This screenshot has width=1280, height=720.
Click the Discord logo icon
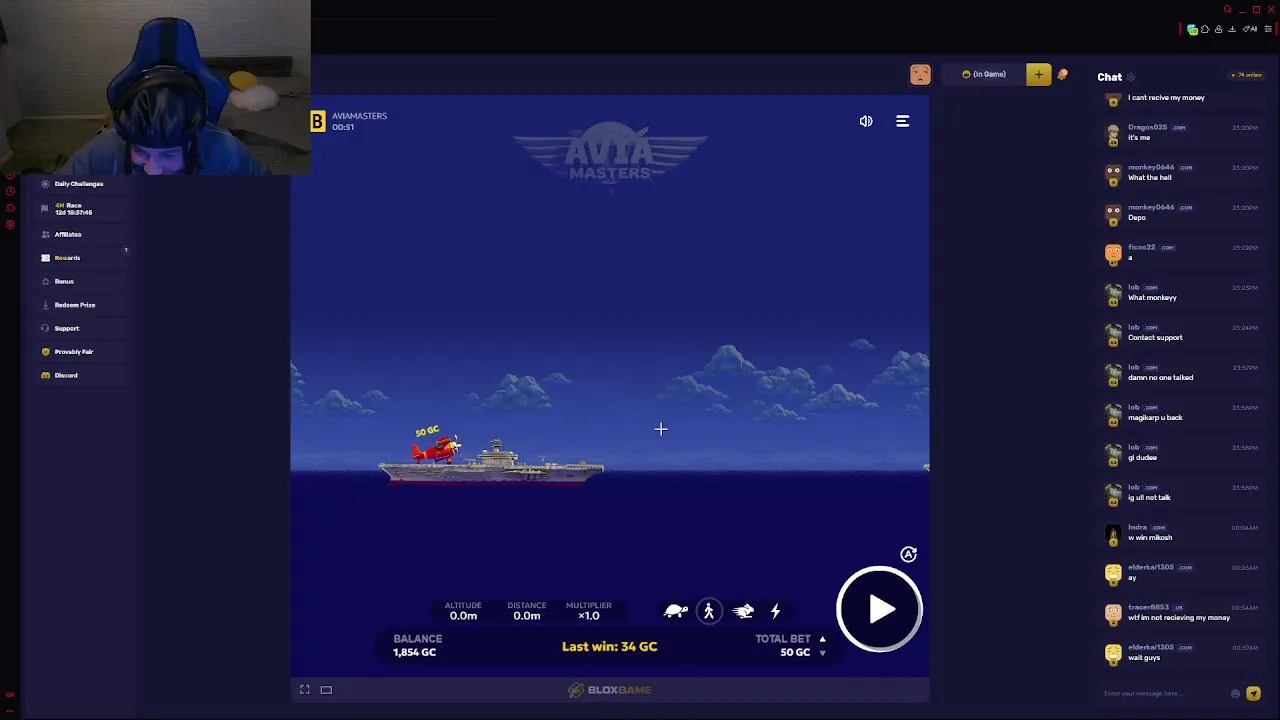45,375
